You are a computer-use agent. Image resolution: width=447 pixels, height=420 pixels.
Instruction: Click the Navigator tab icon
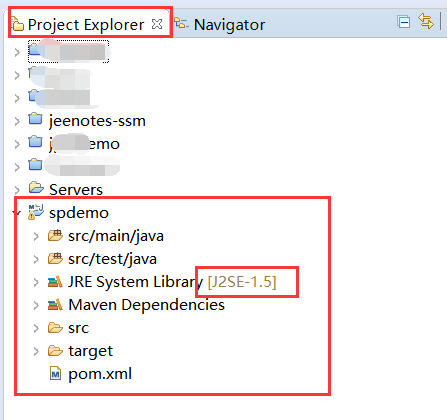point(182,23)
